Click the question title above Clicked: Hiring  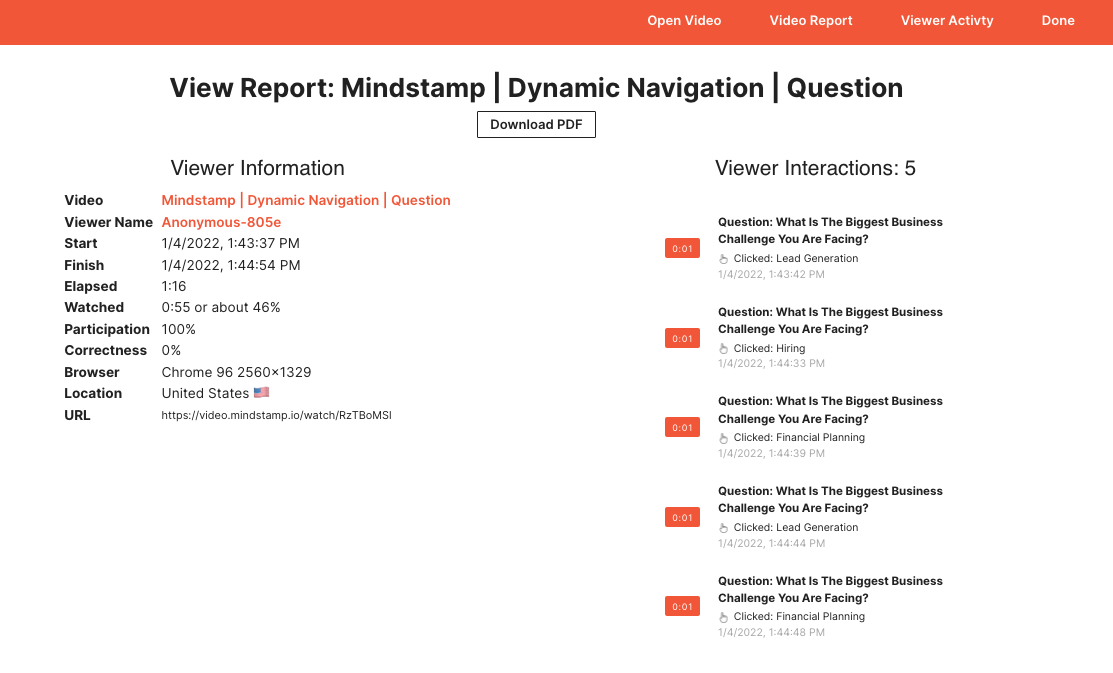(x=830, y=320)
